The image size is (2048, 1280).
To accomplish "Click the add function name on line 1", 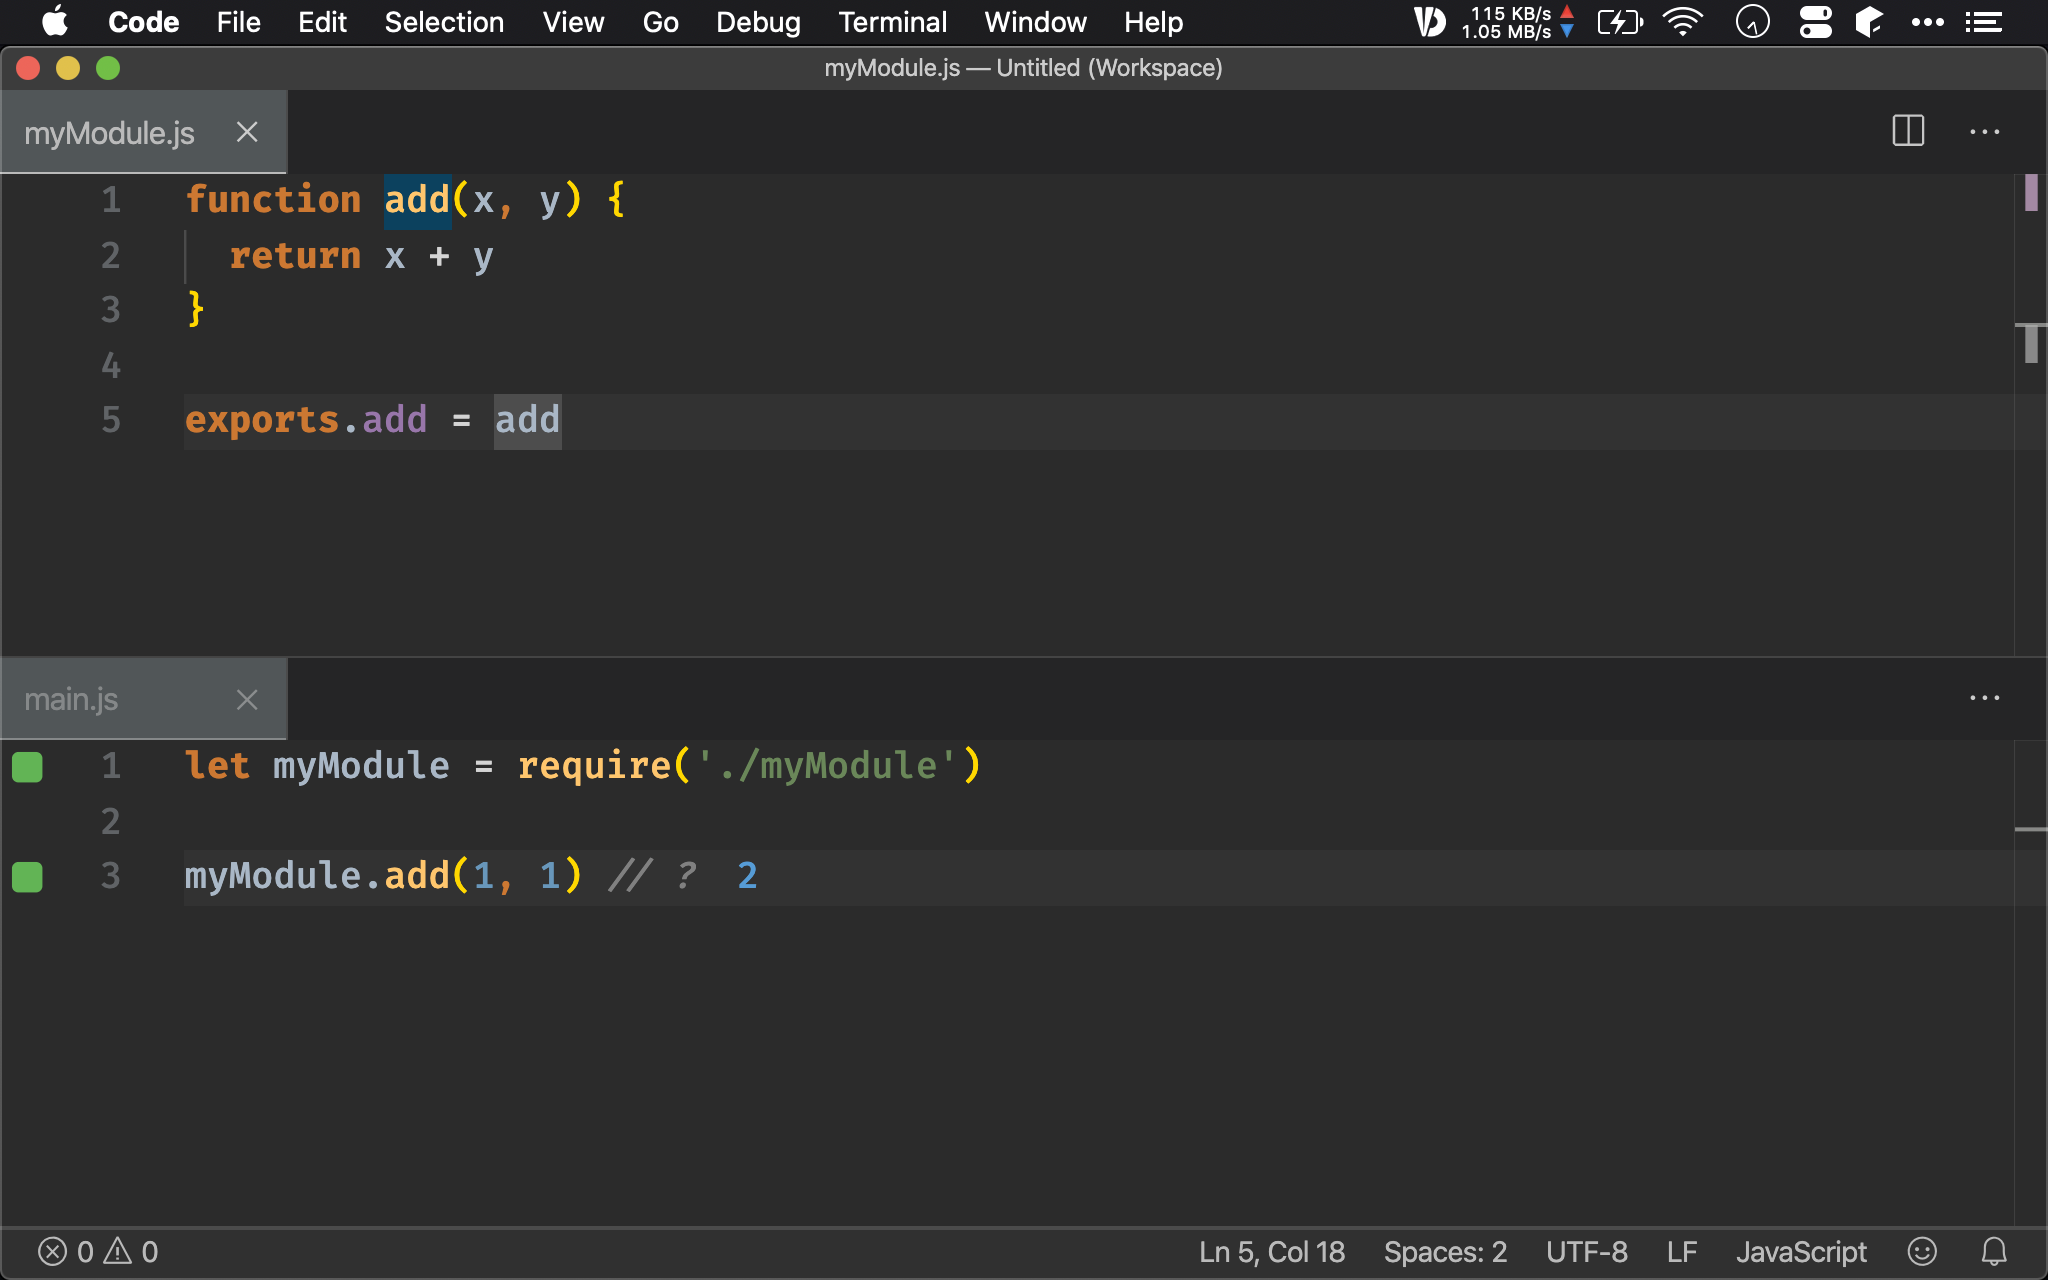I will coord(417,200).
